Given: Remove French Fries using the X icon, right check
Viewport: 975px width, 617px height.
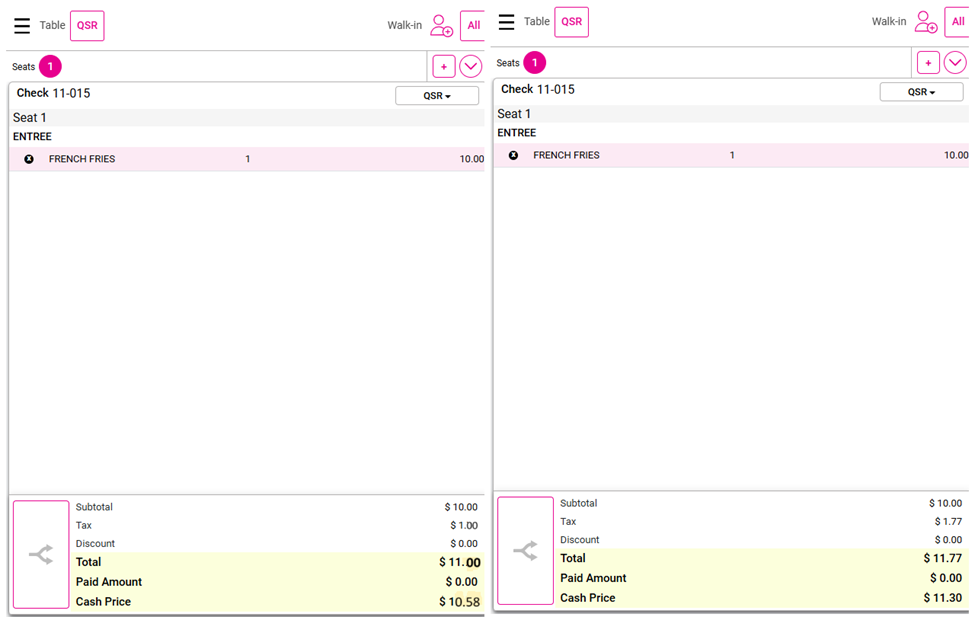Looking at the screenshot, I should click(513, 155).
